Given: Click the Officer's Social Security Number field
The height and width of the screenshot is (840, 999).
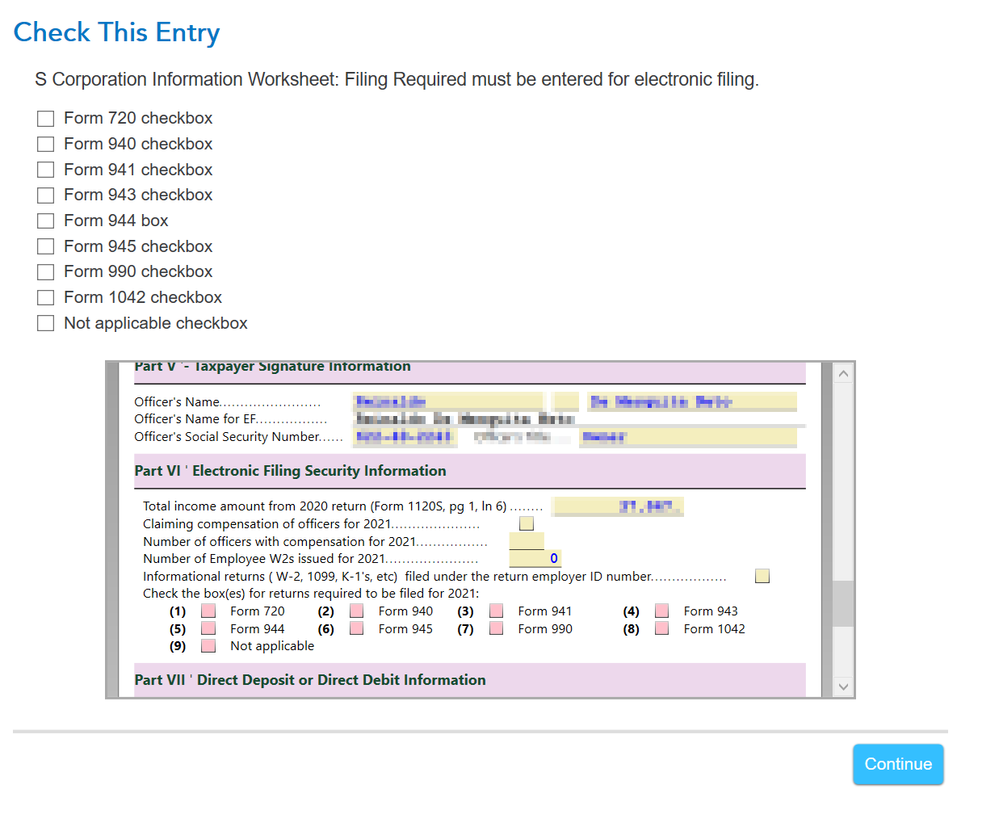Looking at the screenshot, I should tap(404, 437).
